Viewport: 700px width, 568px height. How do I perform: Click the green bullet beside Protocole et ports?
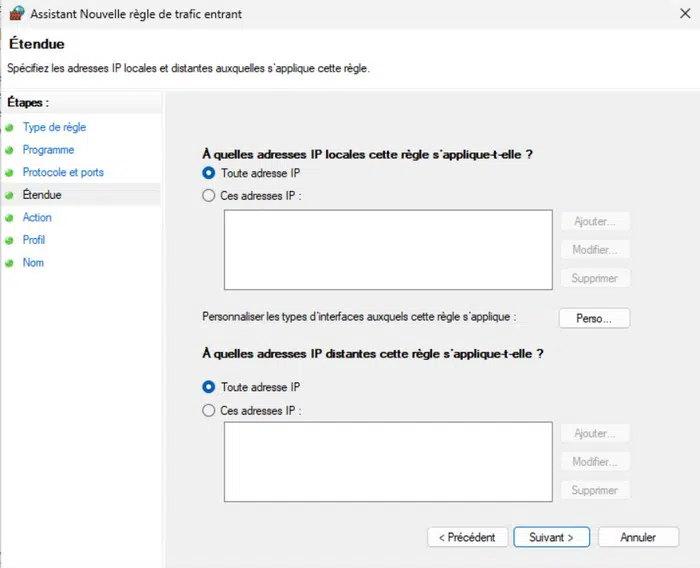[x=9, y=173]
